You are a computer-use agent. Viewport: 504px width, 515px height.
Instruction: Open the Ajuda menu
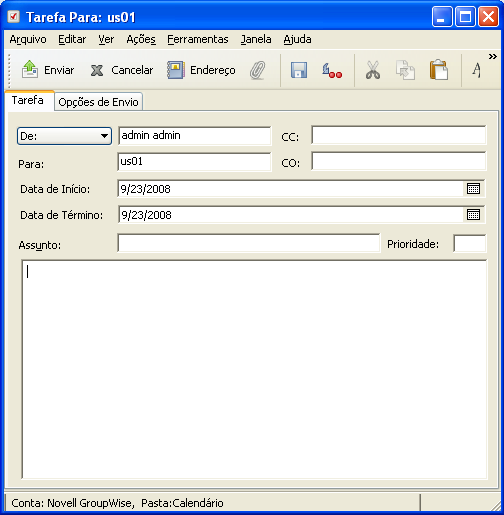[297, 39]
